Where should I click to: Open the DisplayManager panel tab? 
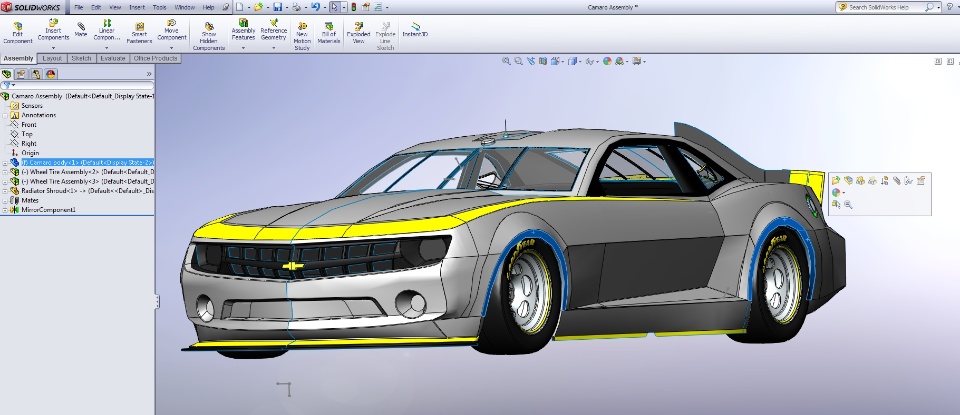tap(51, 74)
